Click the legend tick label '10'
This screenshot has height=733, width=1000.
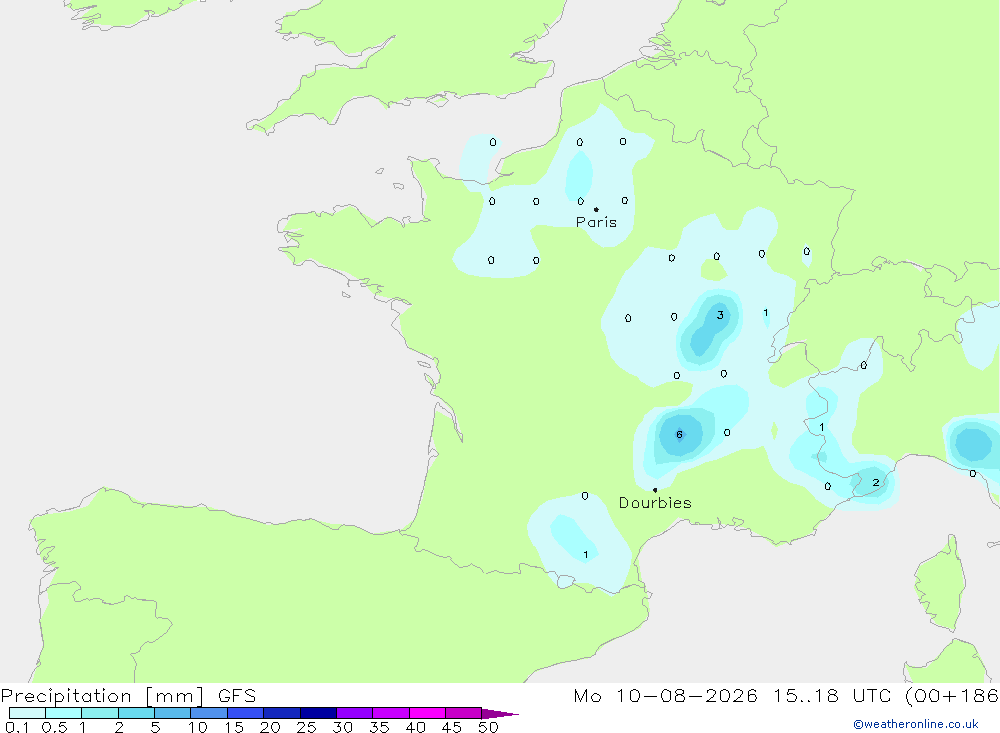pyautogui.click(x=198, y=727)
